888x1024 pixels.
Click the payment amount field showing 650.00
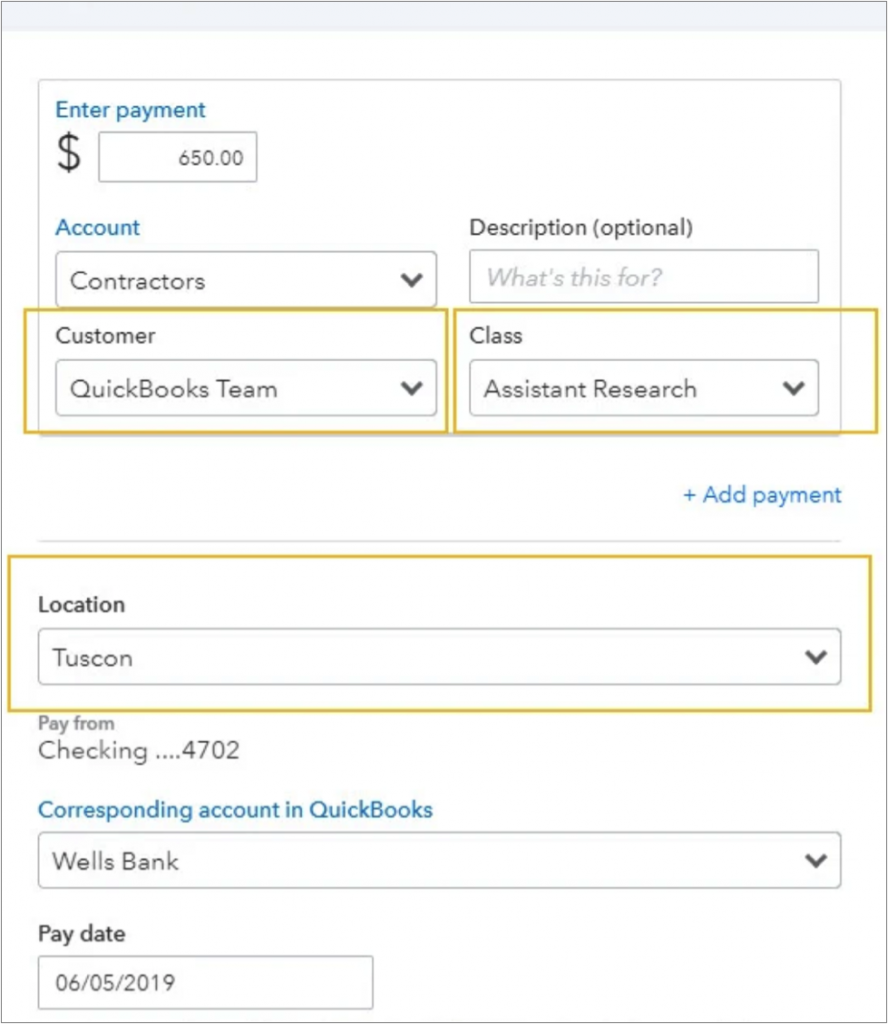[178, 157]
